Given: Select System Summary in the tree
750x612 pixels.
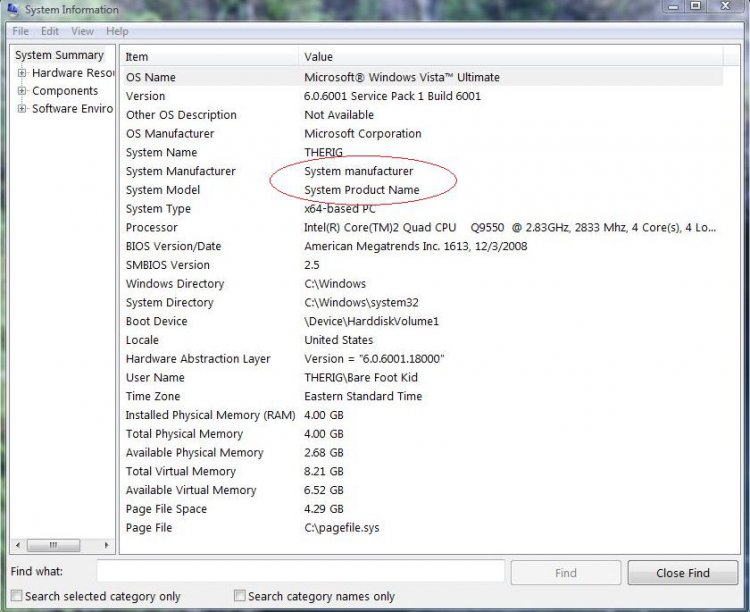Looking at the screenshot, I should click(59, 55).
